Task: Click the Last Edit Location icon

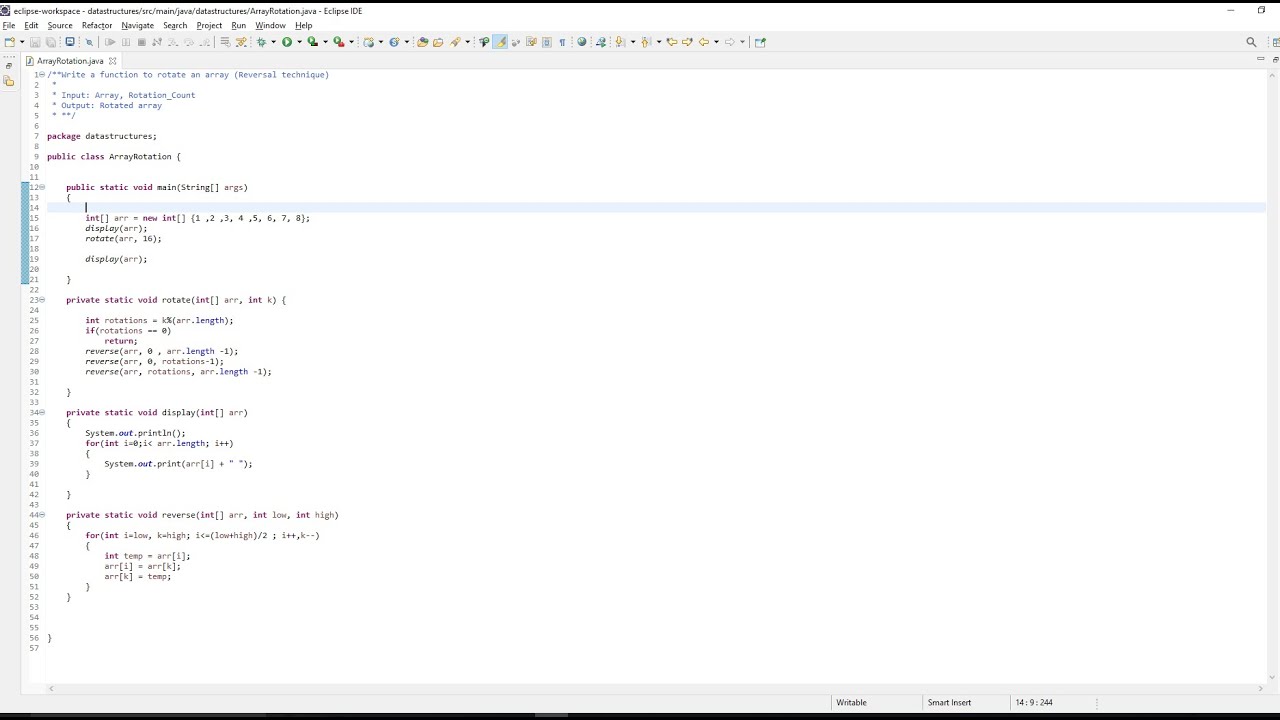Action: point(672,42)
